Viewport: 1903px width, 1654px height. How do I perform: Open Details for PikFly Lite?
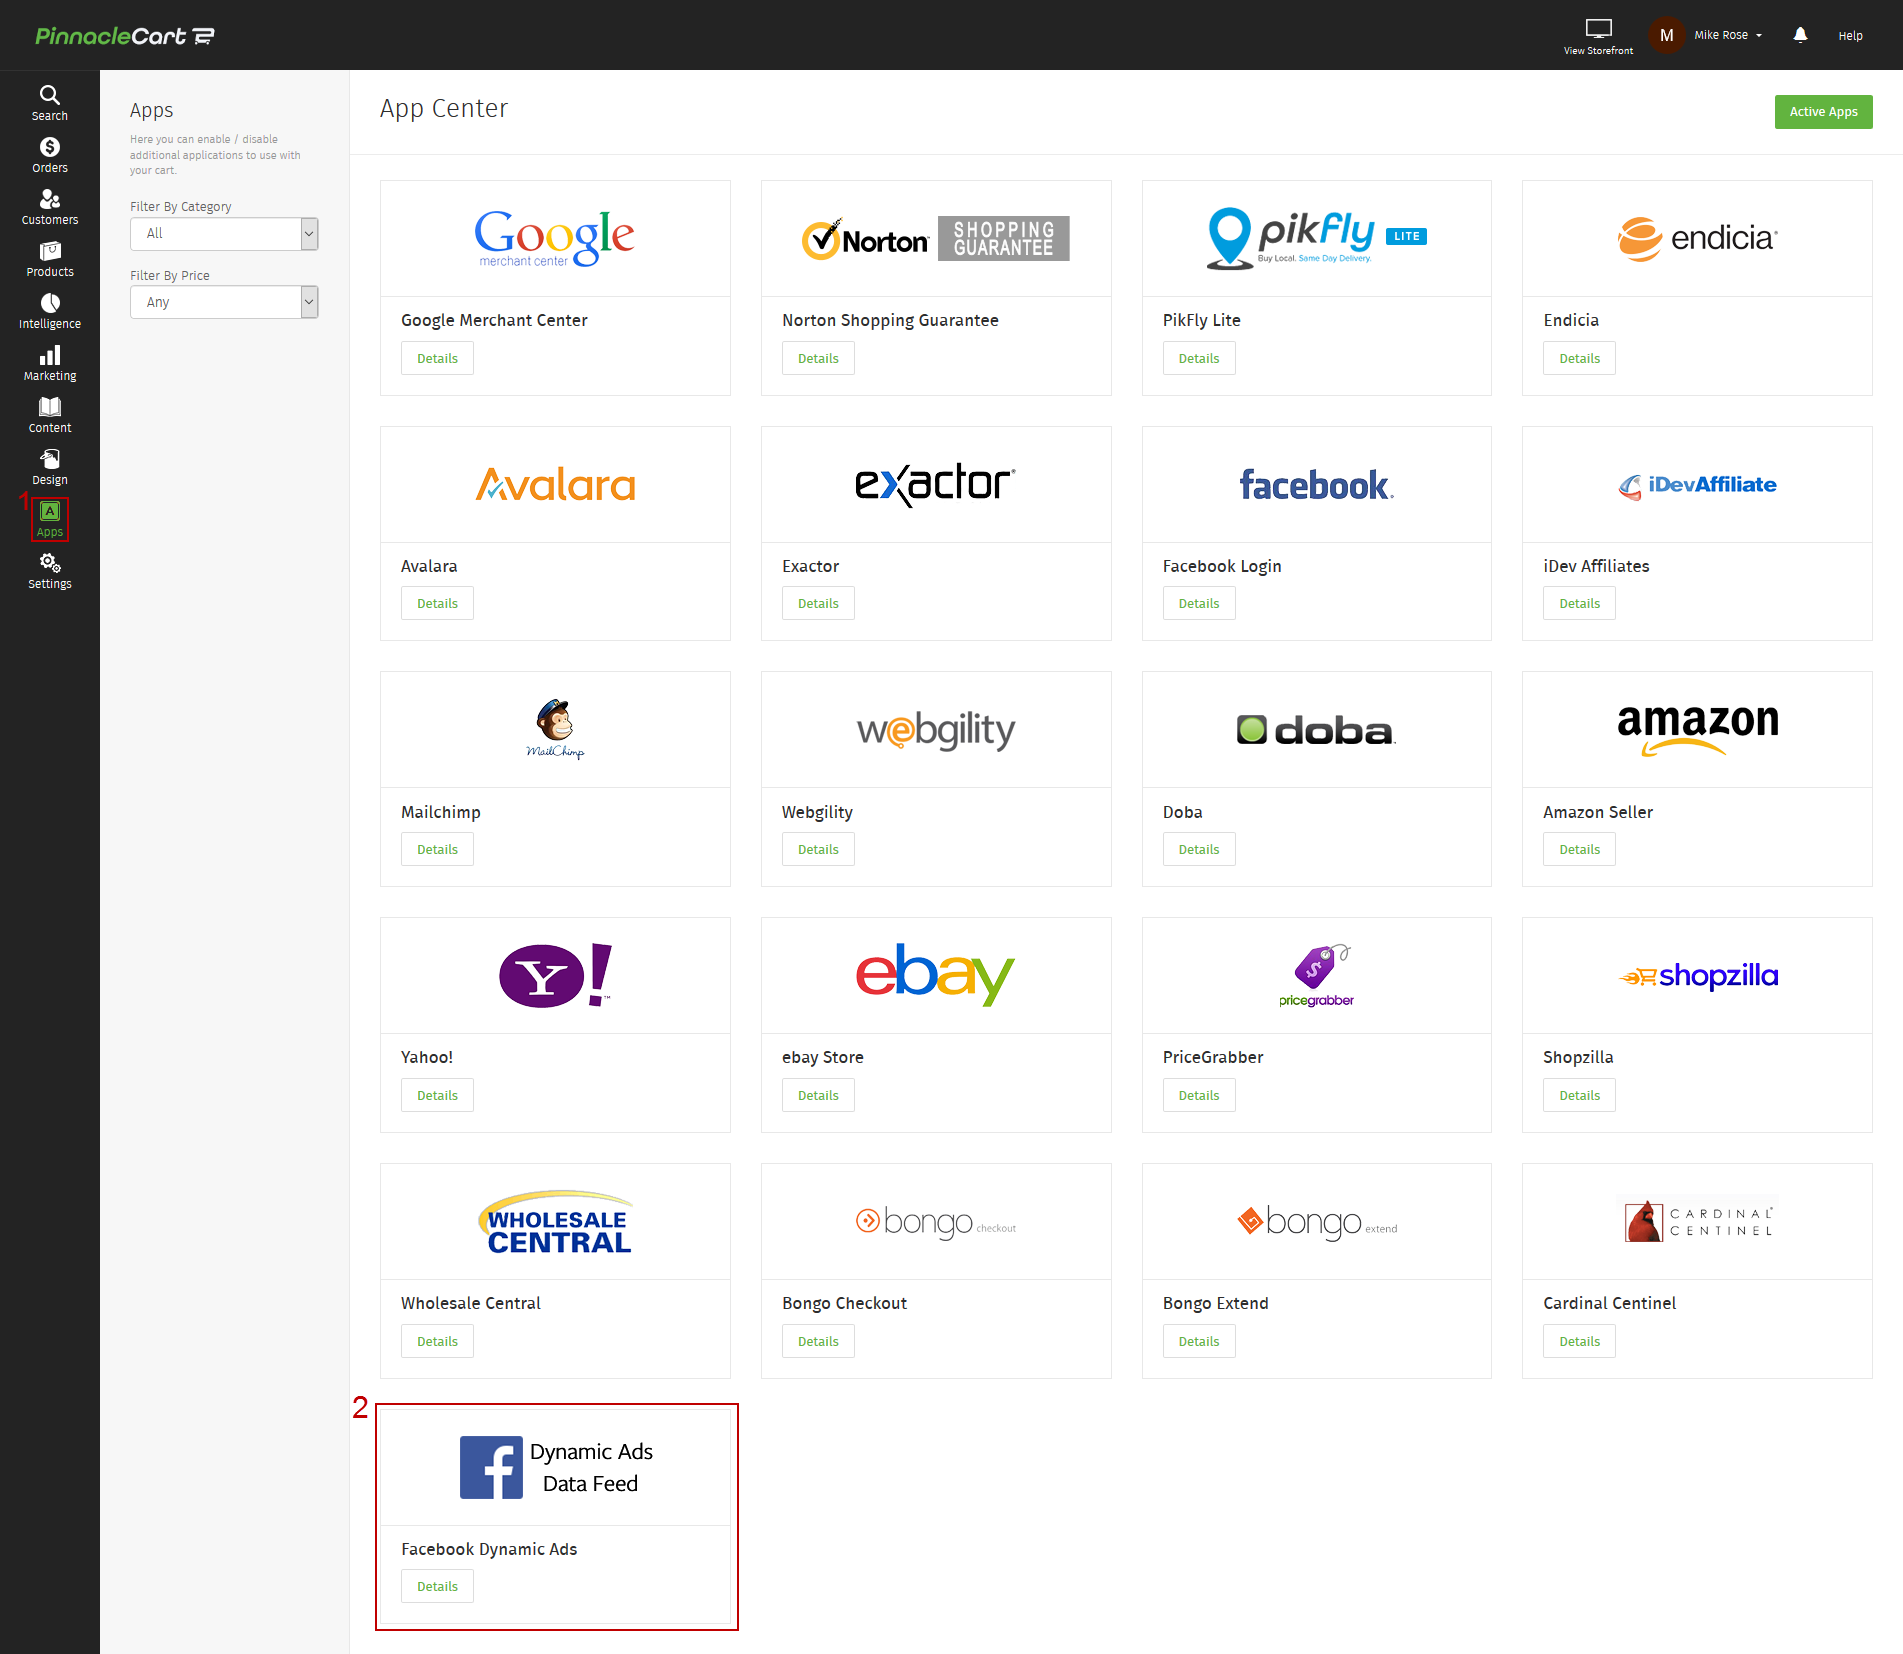(x=1198, y=358)
